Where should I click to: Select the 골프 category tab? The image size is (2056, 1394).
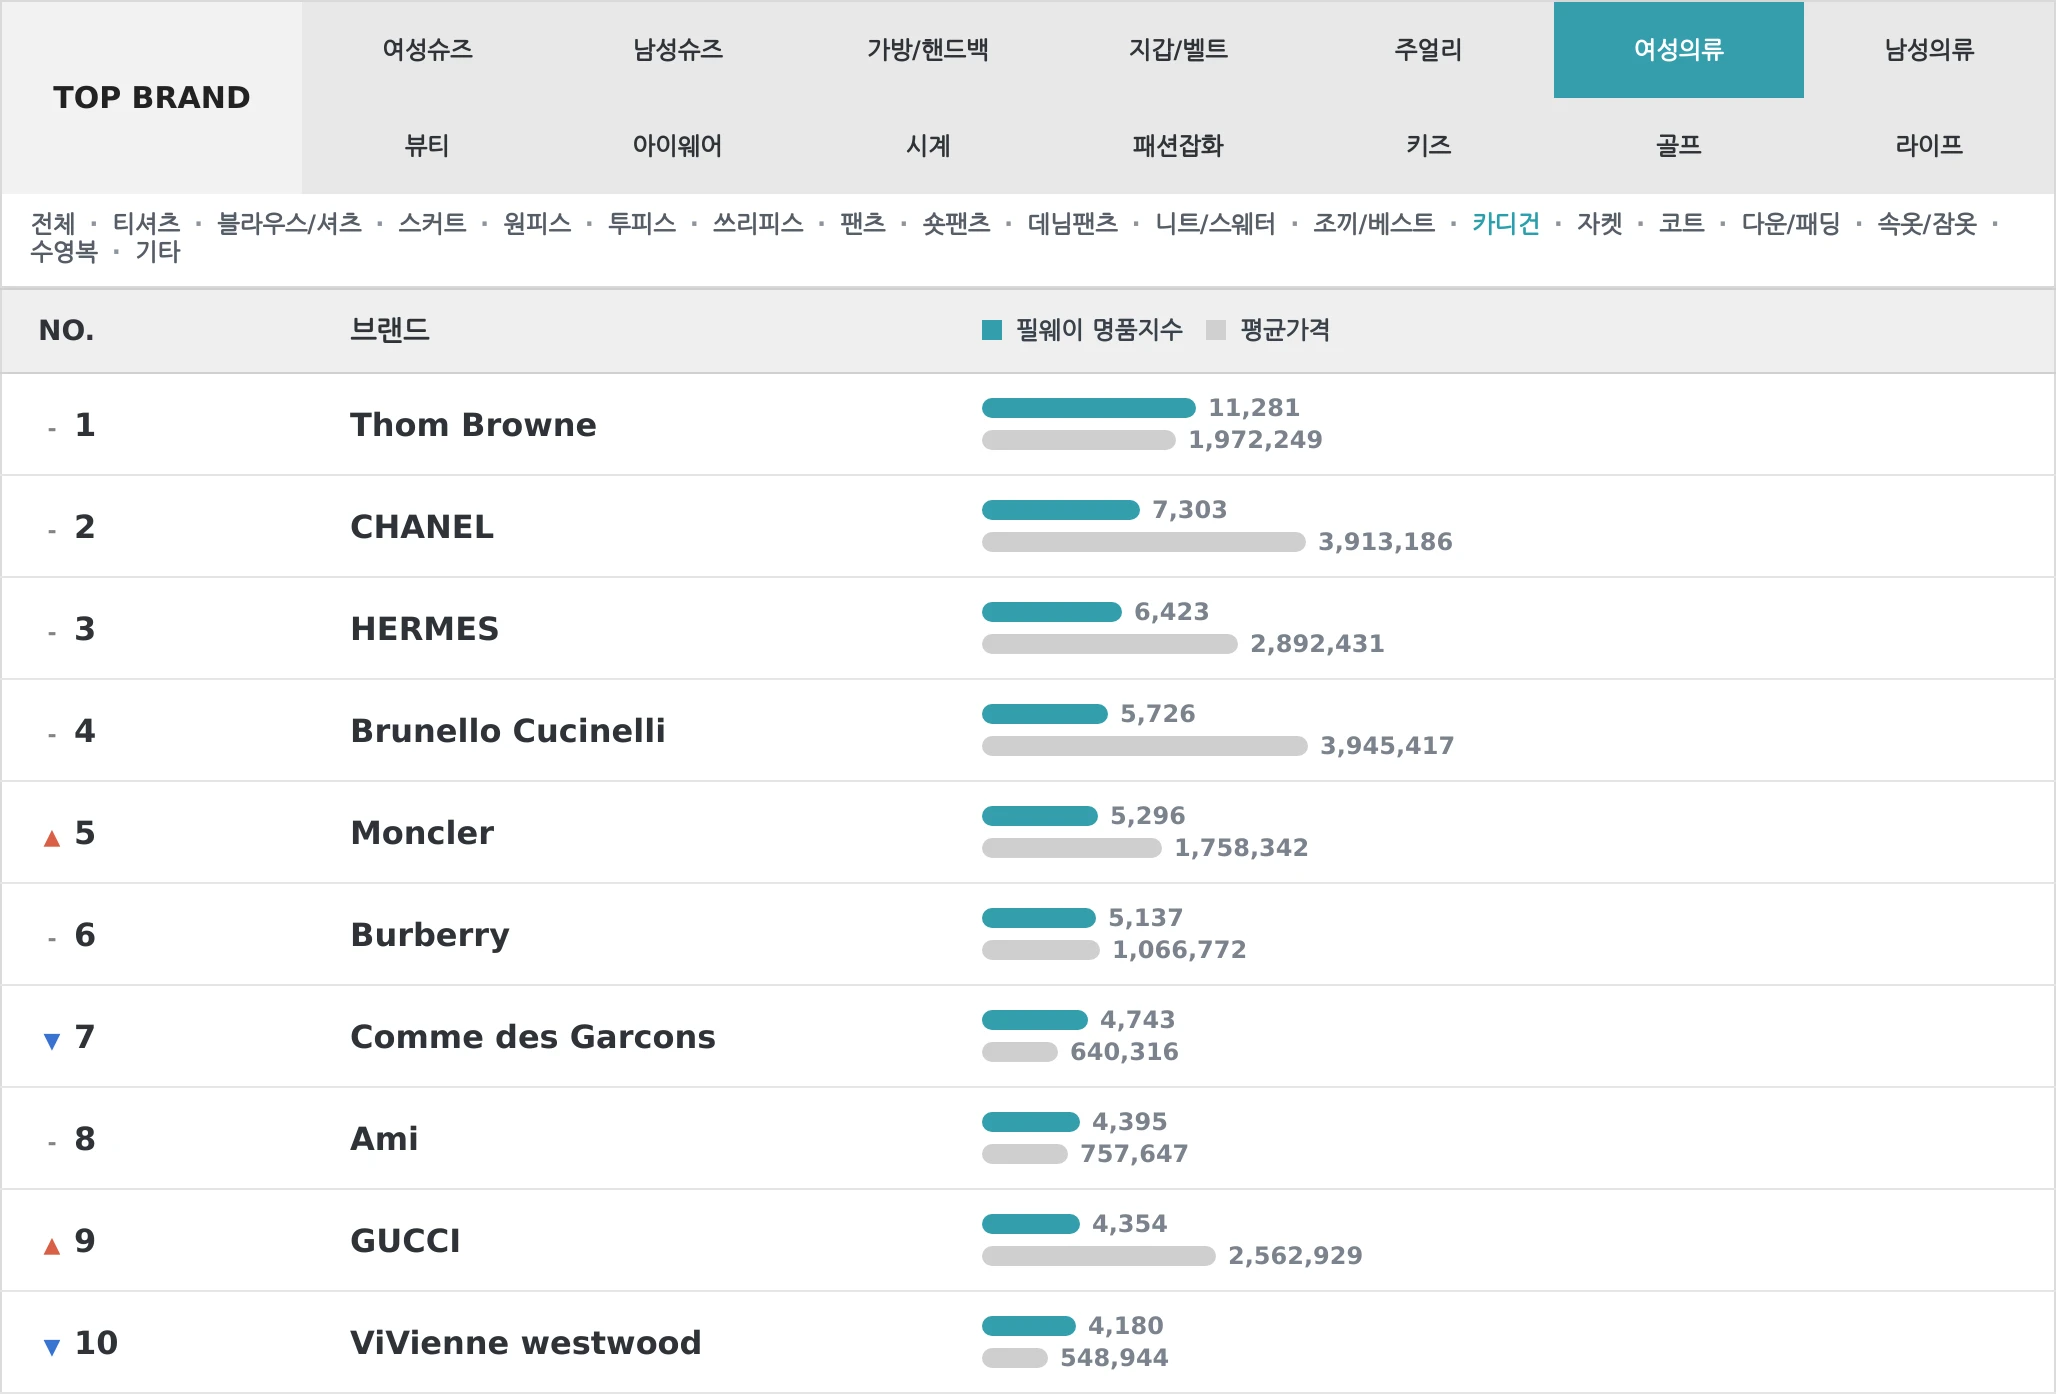tap(1678, 145)
